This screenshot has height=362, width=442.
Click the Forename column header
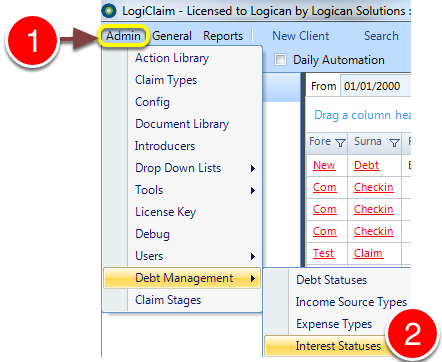pos(327,142)
